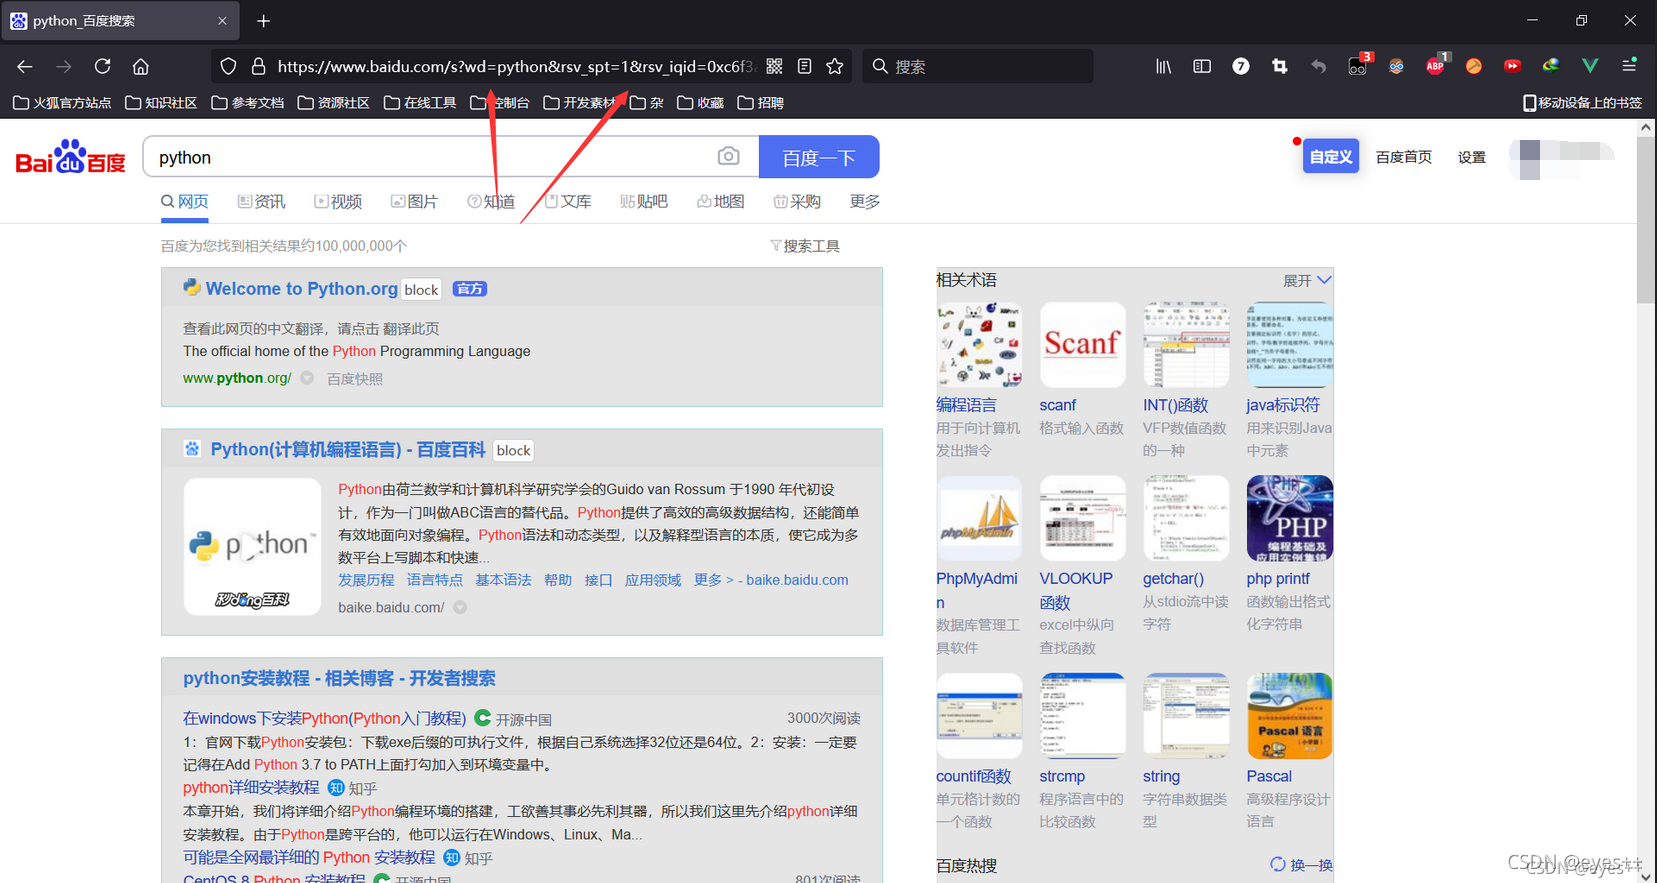Open the Firefox application menu

click(x=1629, y=66)
